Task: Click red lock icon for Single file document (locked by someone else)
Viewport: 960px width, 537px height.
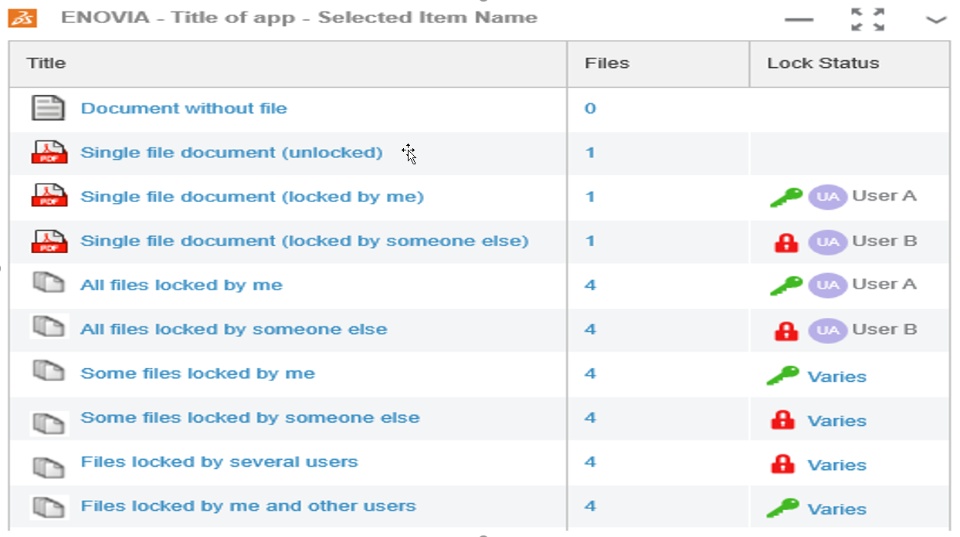Action: point(786,242)
